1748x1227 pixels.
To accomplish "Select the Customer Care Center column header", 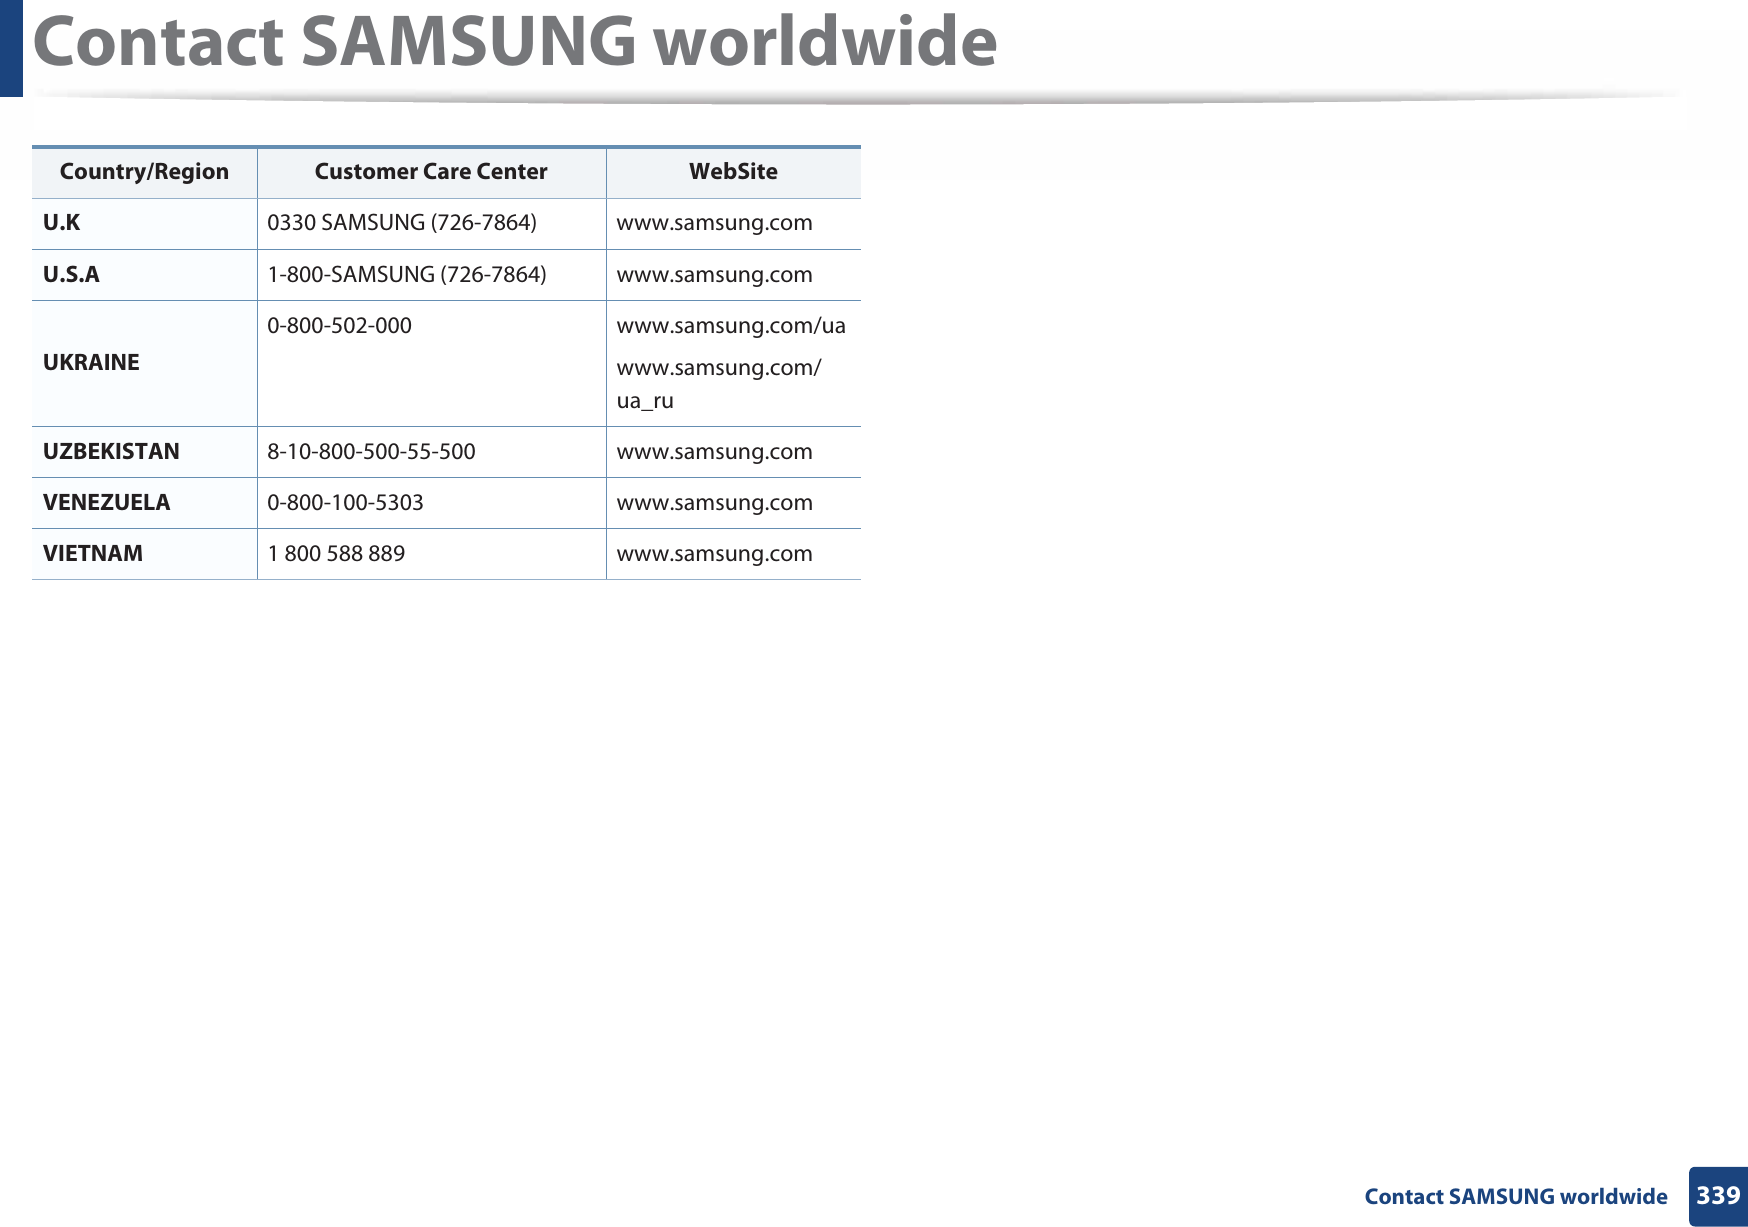I will 431,172.
